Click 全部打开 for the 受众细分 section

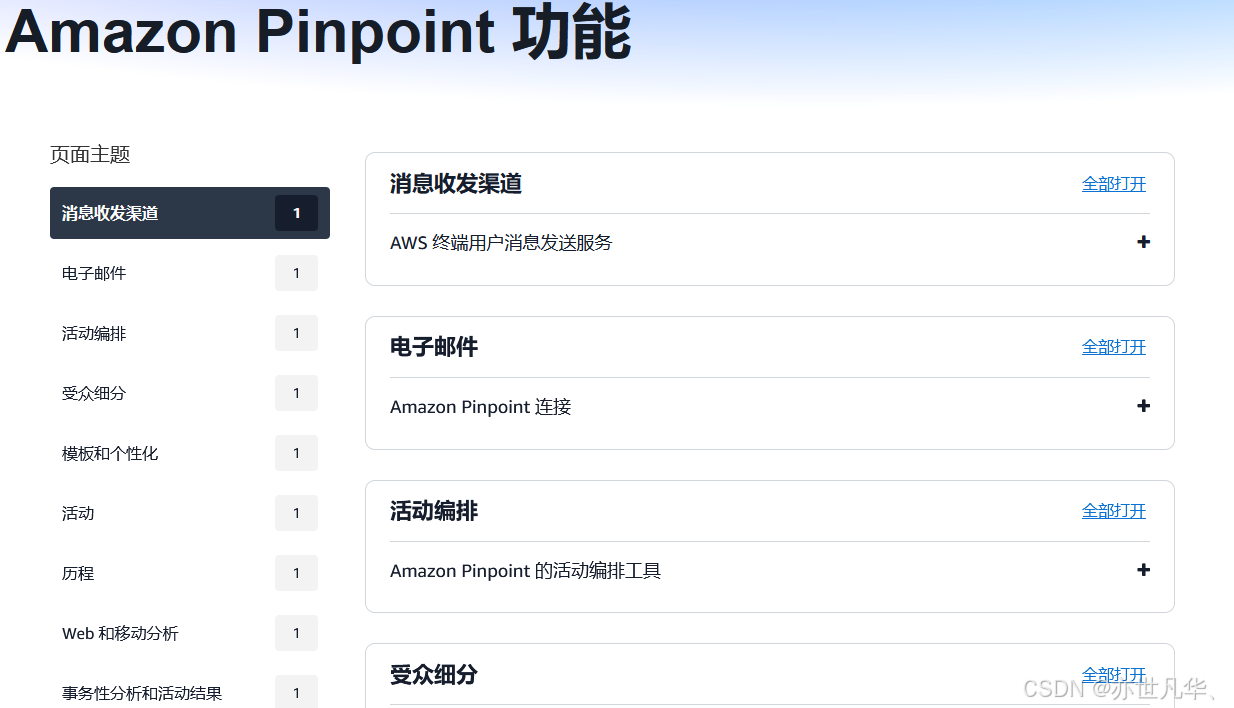[x=1114, y=674]
